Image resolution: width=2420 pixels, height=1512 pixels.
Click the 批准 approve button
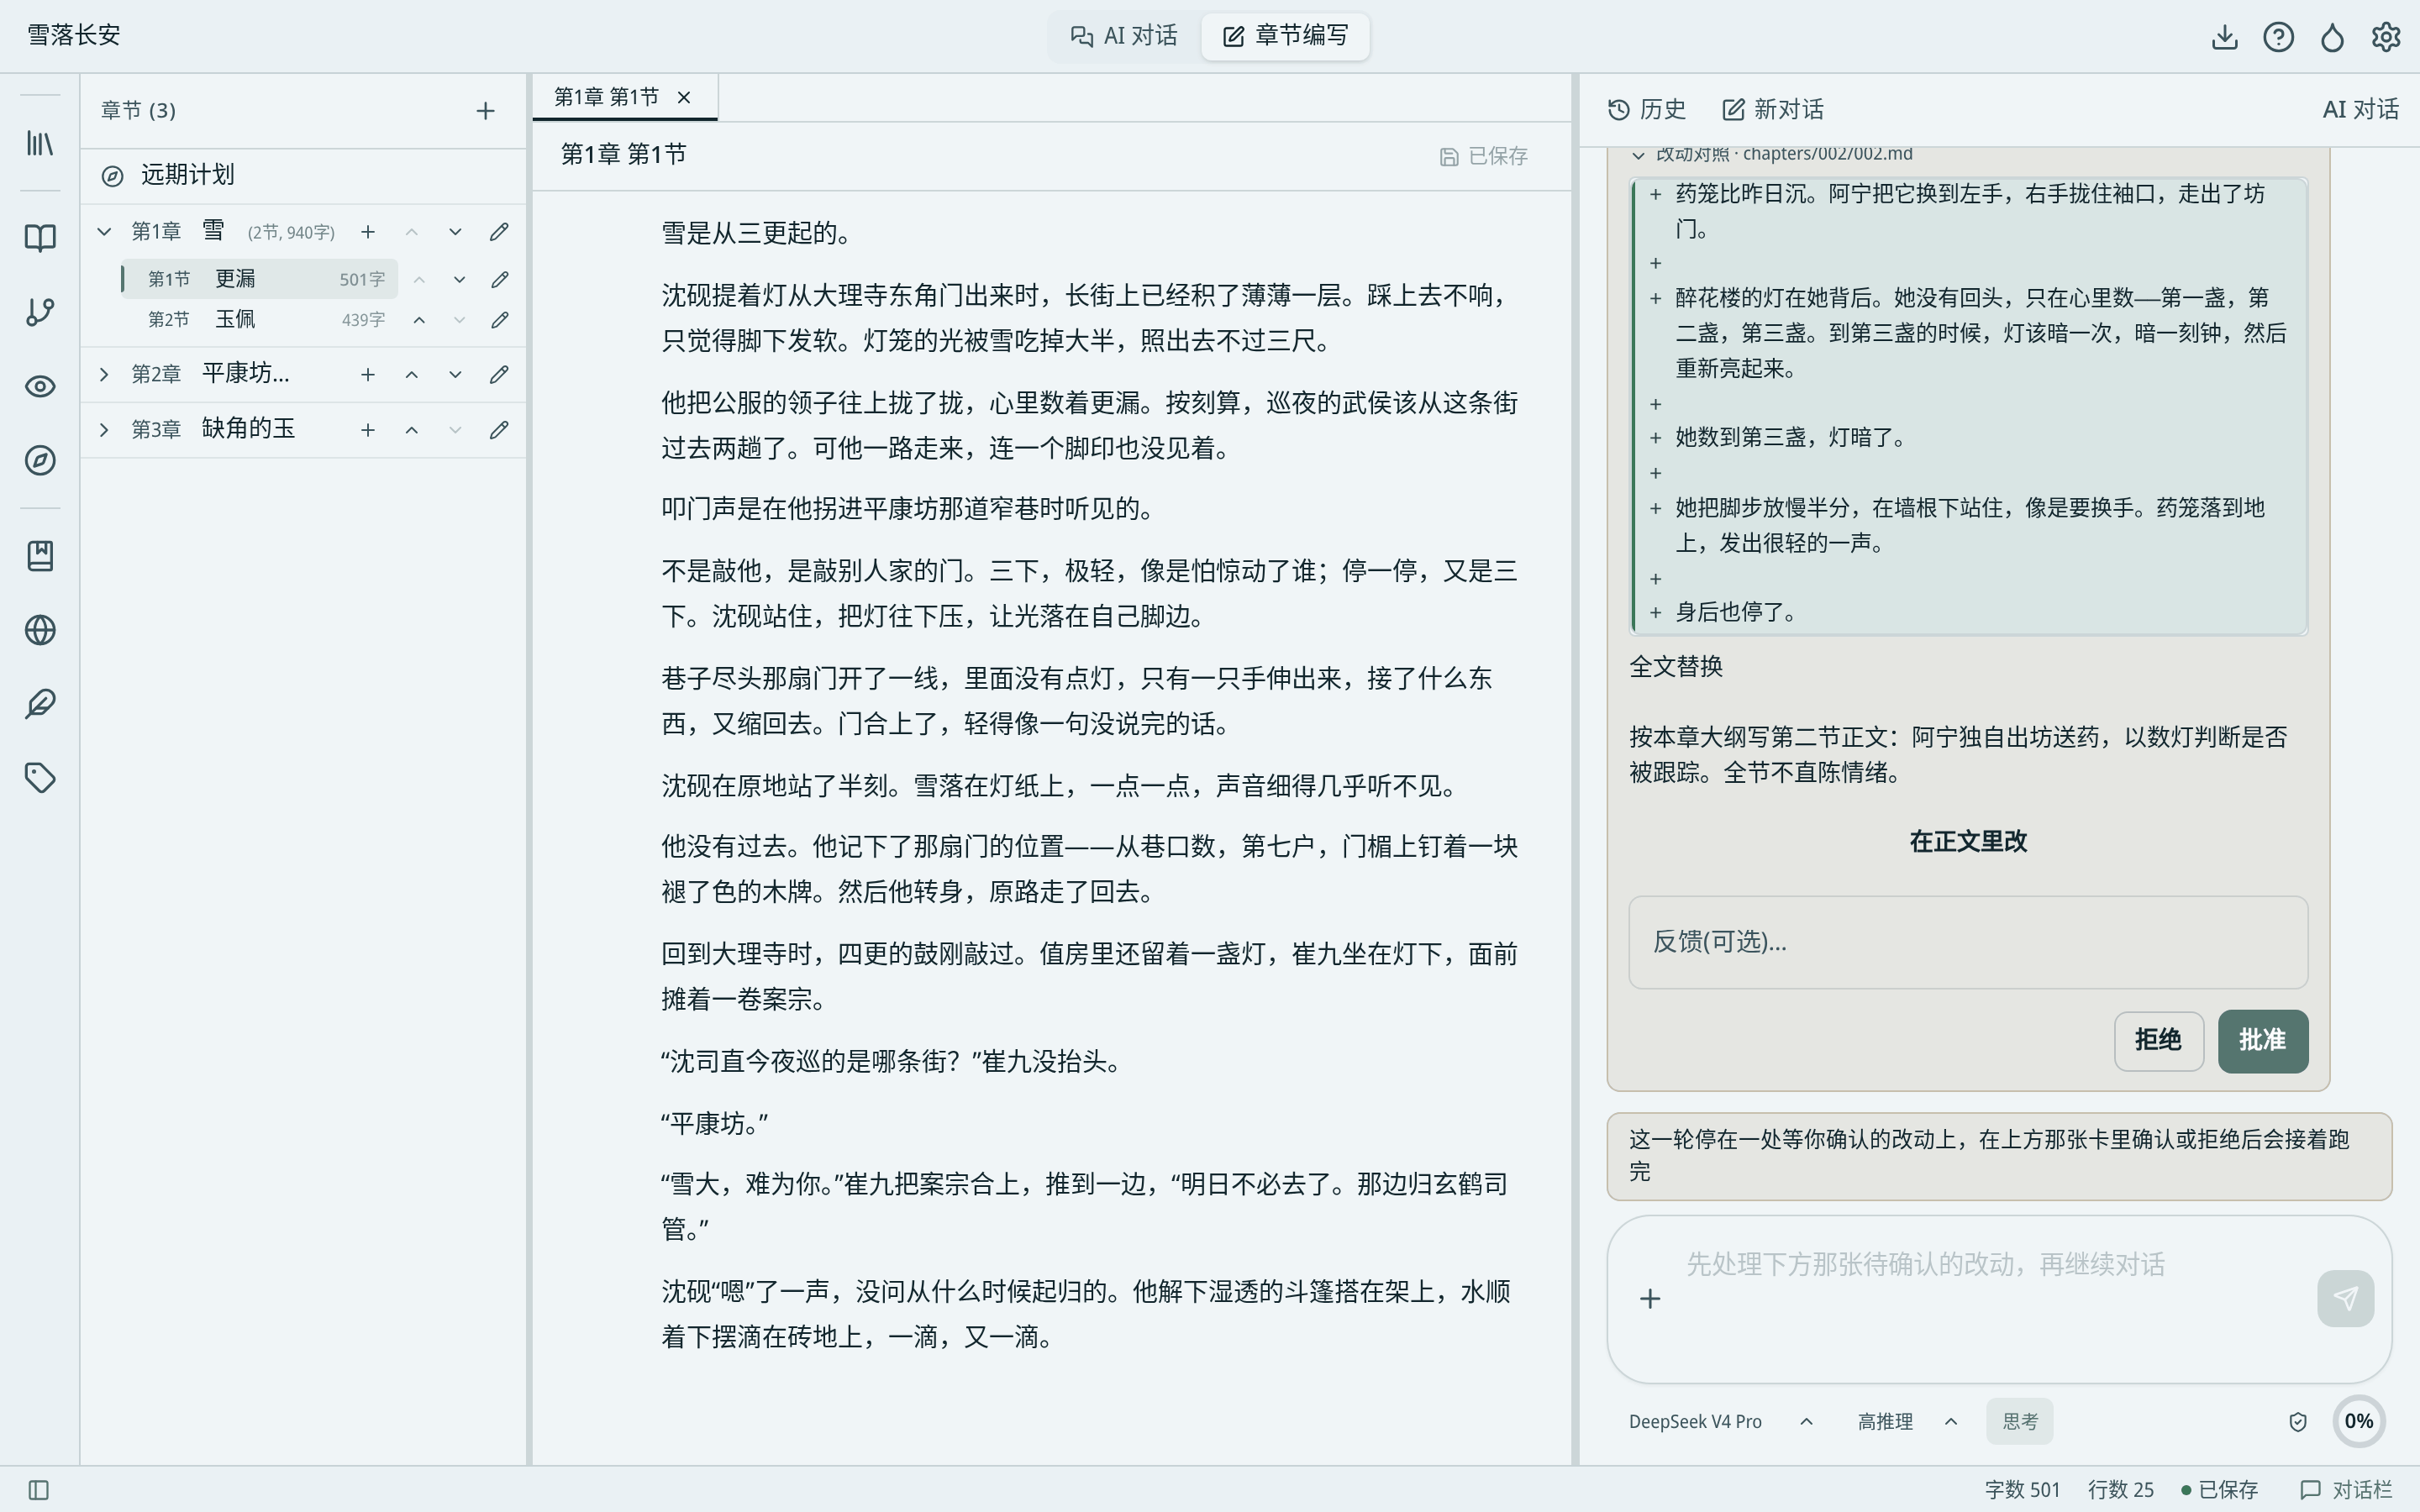click(2263, 1040)
